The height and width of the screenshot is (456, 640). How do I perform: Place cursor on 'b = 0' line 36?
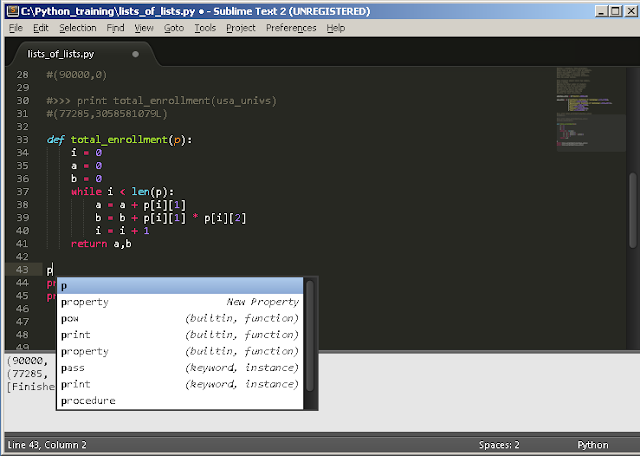click(x=86, y=178)
